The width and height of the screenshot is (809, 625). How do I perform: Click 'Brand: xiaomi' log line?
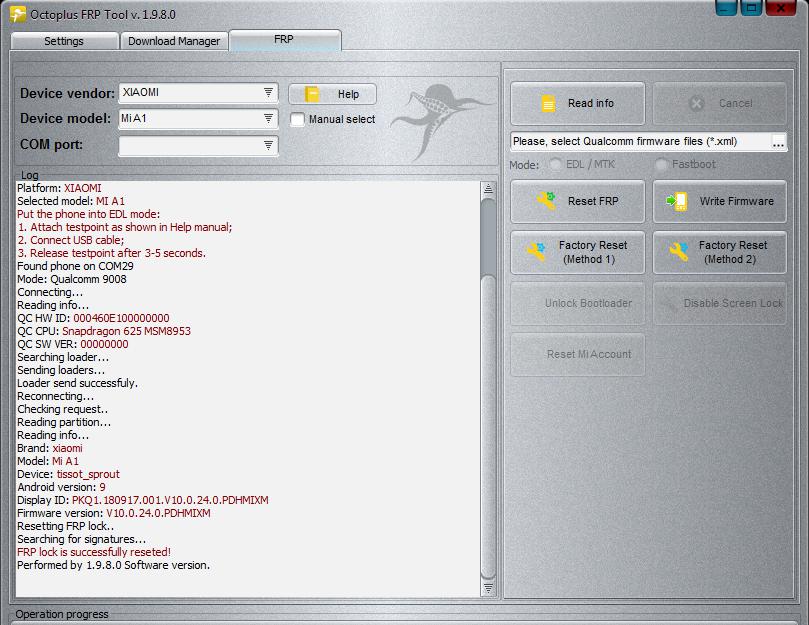tap(50, 448)
